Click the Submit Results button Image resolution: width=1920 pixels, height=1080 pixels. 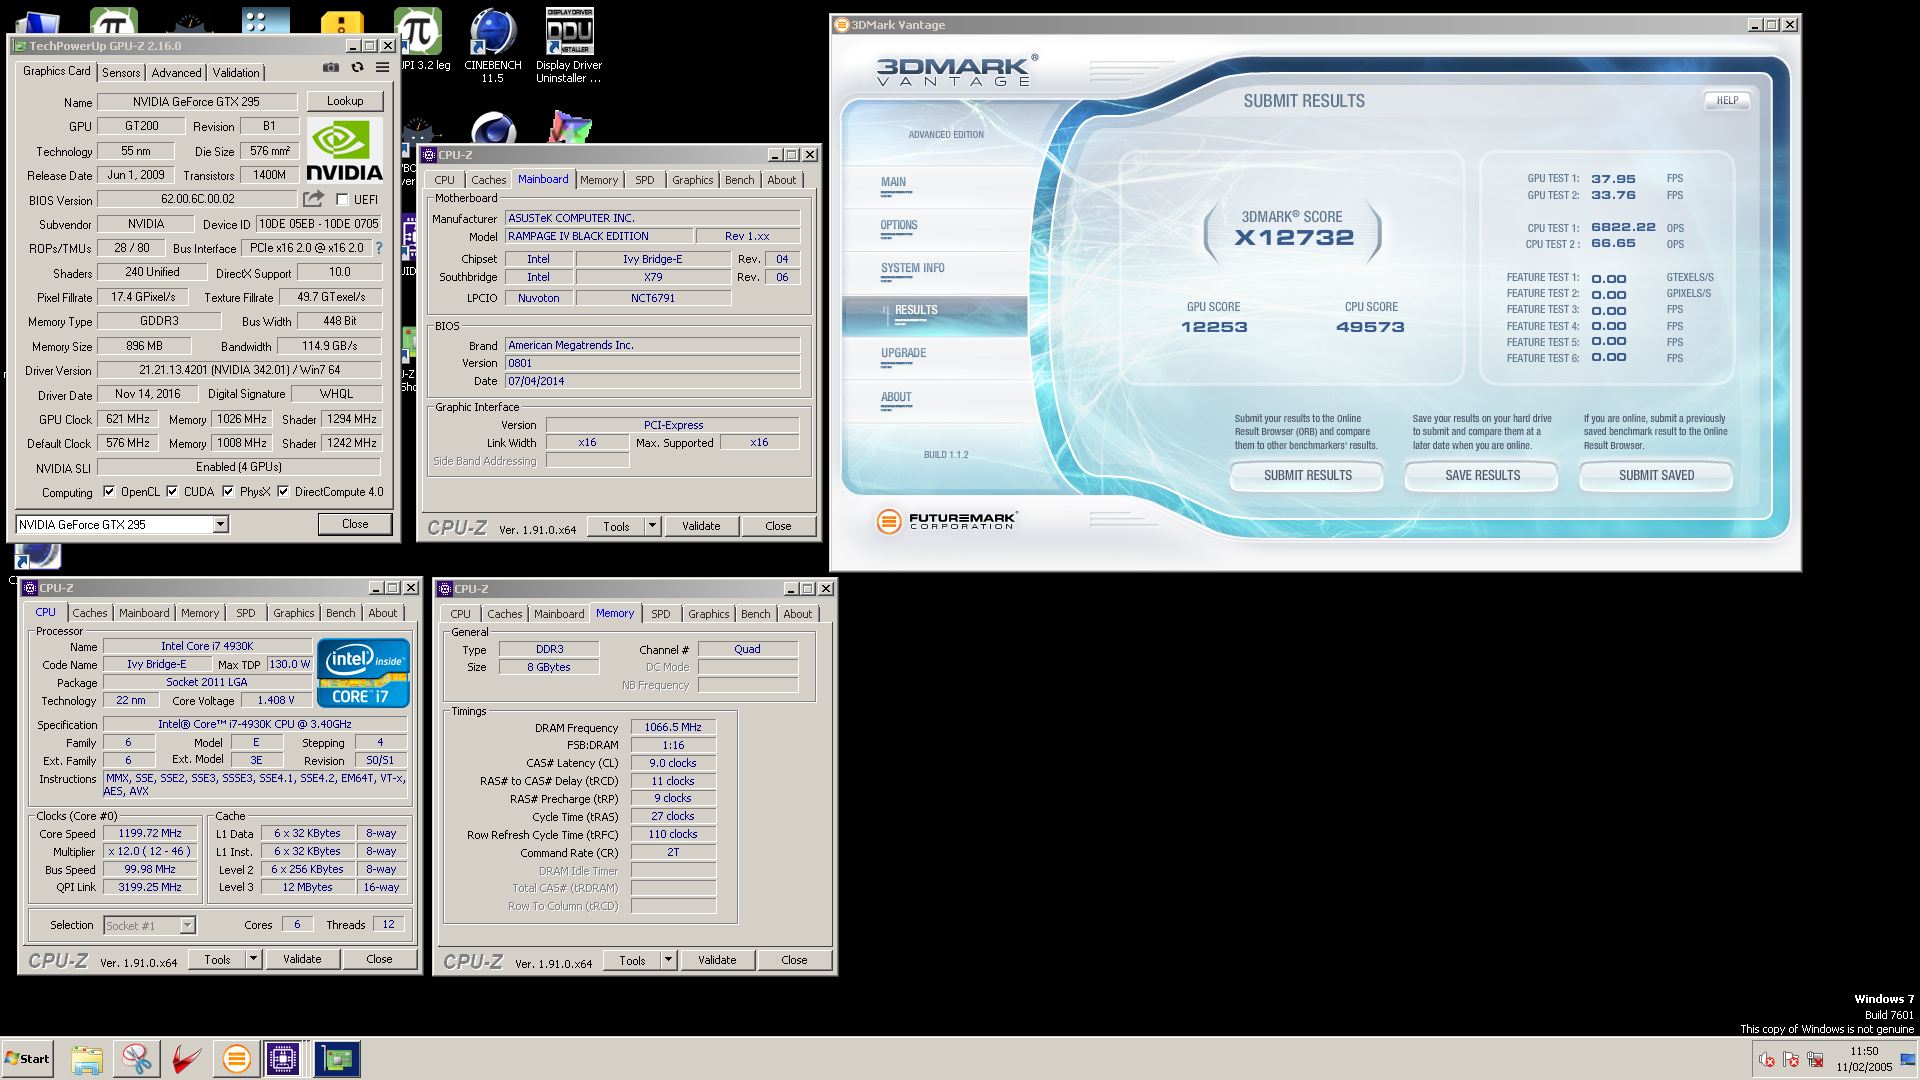[x=1307, y=476]
